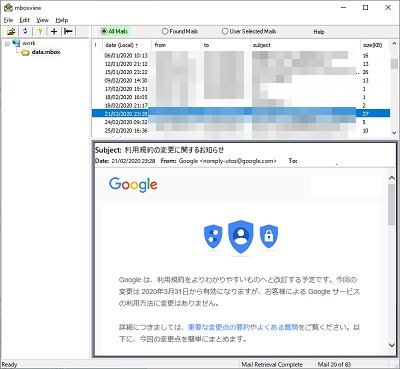Click the work label in tree
The image size is (400, 369).
29,43
